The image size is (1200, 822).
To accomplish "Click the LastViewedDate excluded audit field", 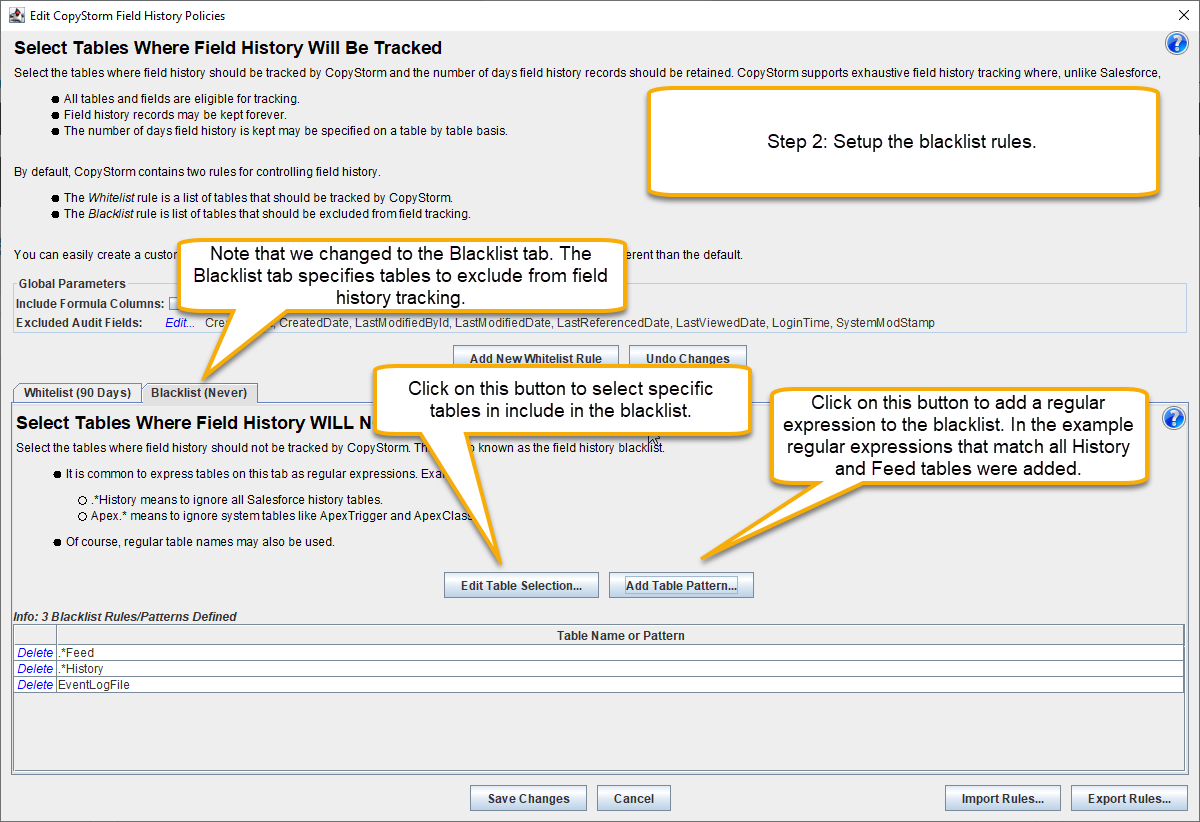I will (721, 323).
